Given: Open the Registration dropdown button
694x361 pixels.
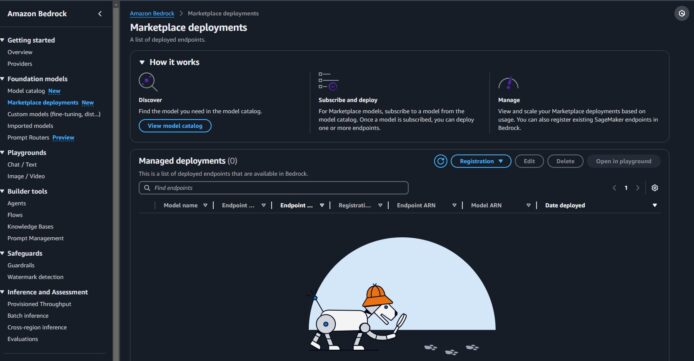Looking at the screenshot, I should pyautogui.click(x=481, y=161).
